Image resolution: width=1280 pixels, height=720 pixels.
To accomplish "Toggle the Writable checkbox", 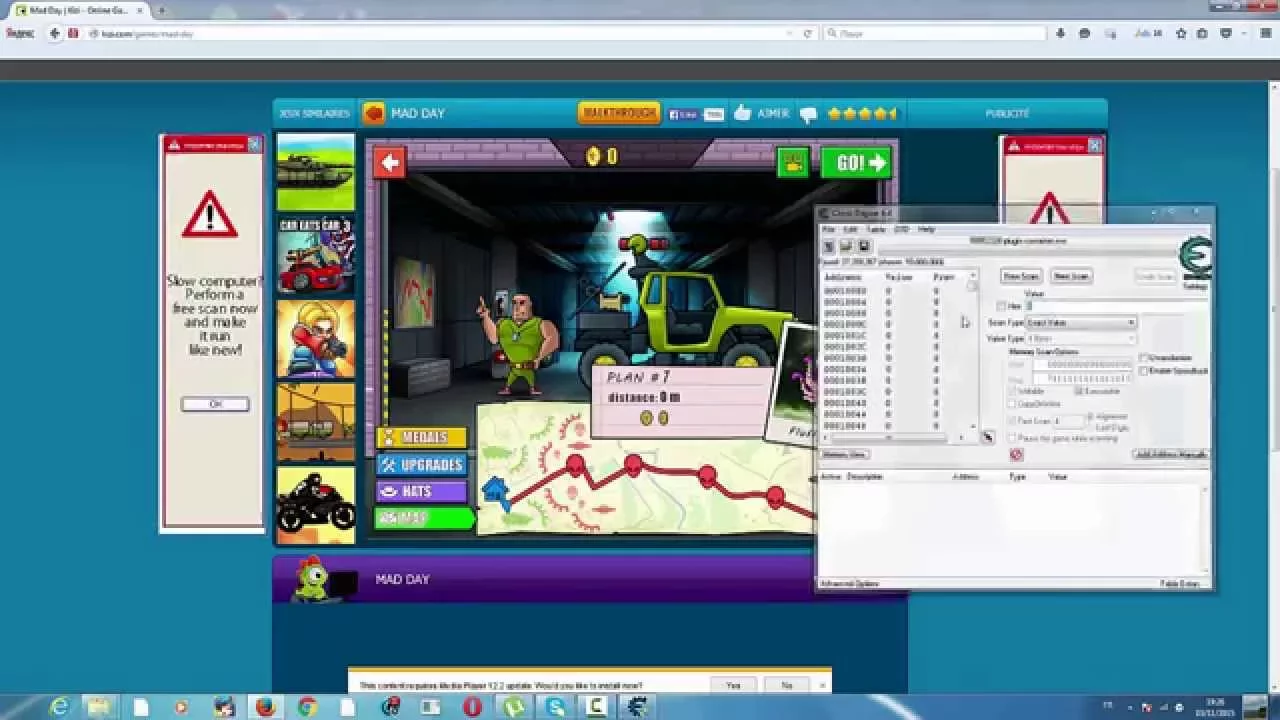I will [1012, 391].
